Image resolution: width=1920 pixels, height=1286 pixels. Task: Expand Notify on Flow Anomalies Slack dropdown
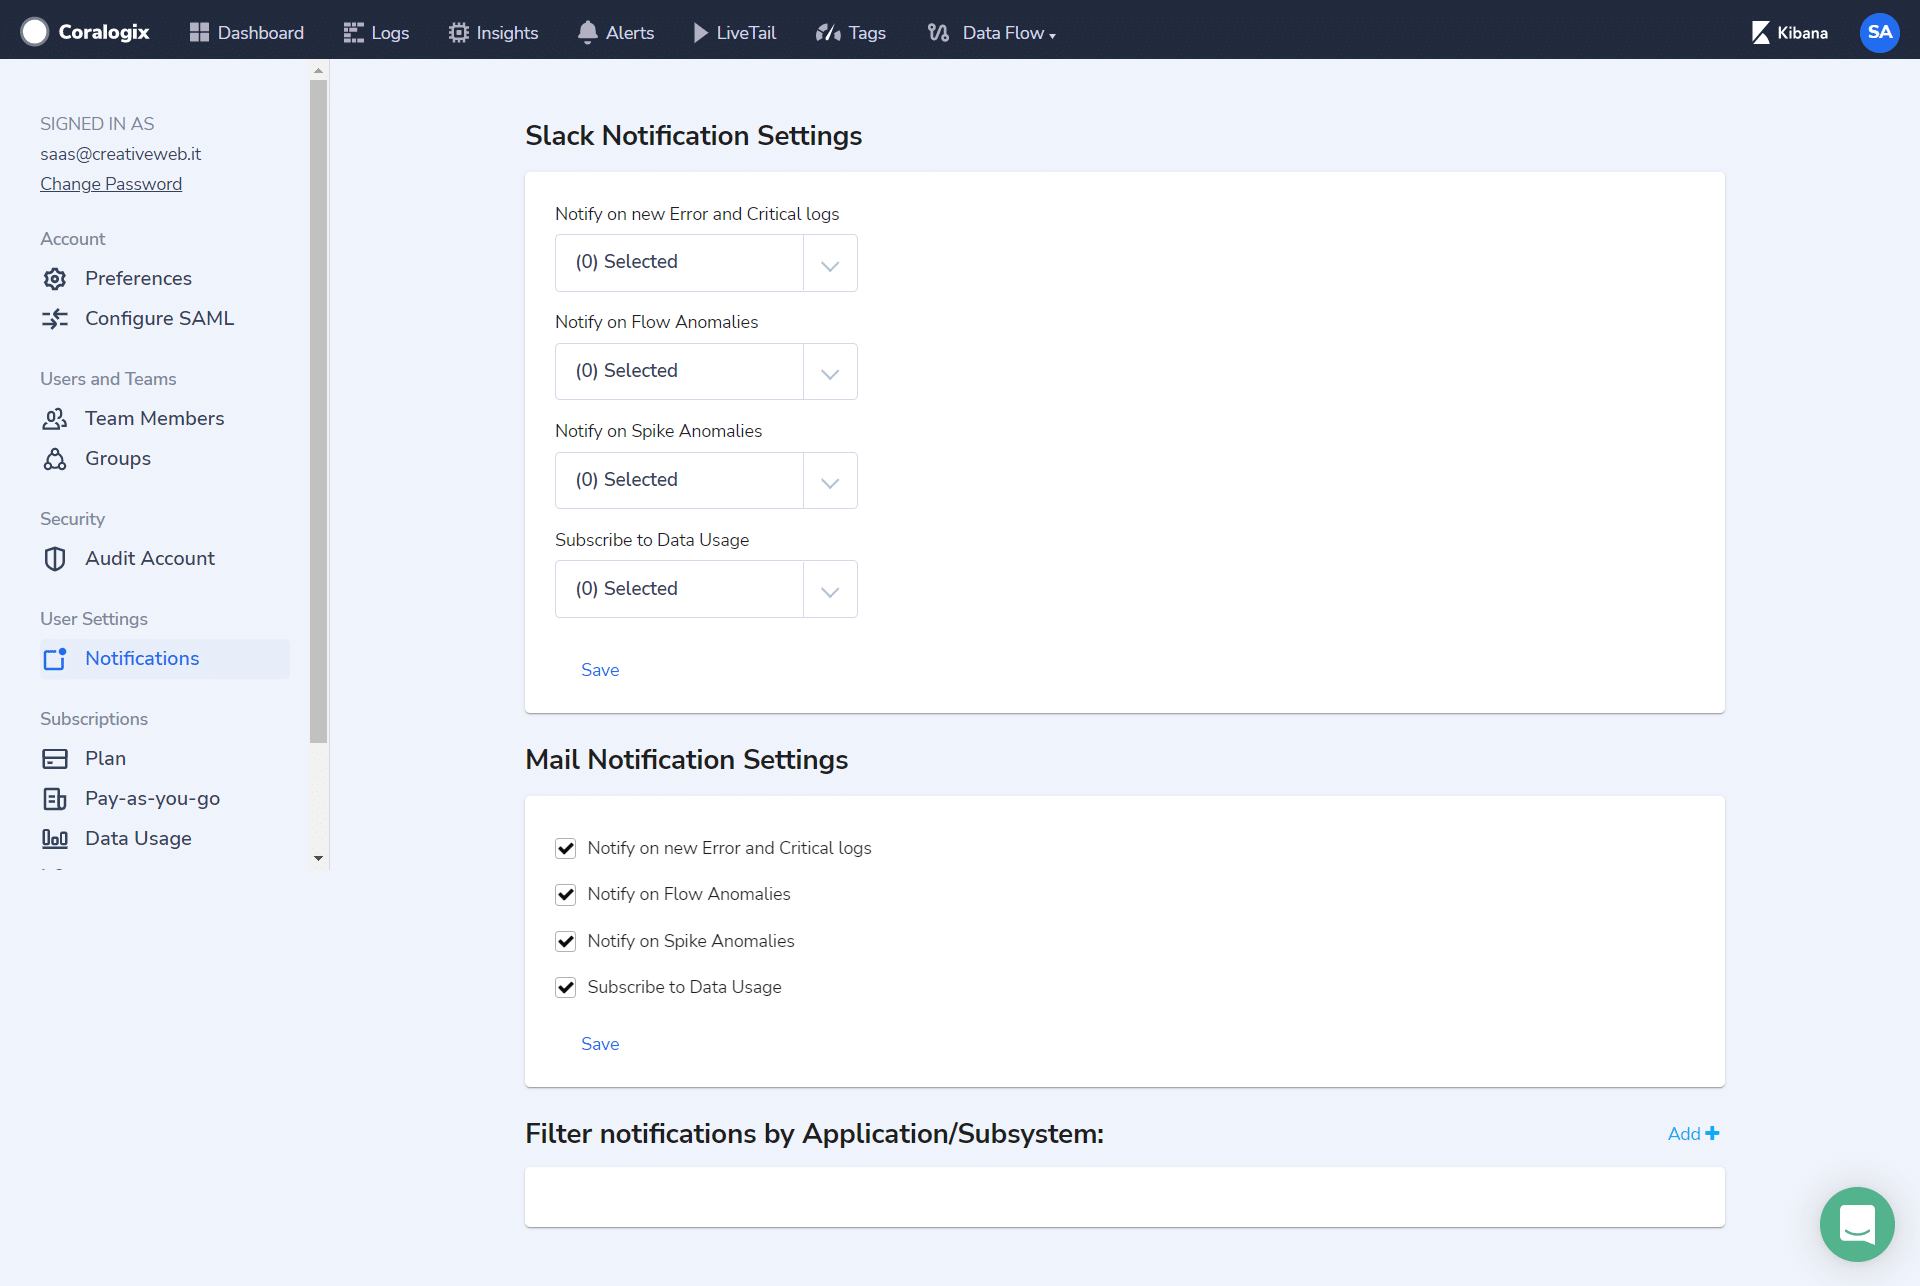click(x=829, y=370)
